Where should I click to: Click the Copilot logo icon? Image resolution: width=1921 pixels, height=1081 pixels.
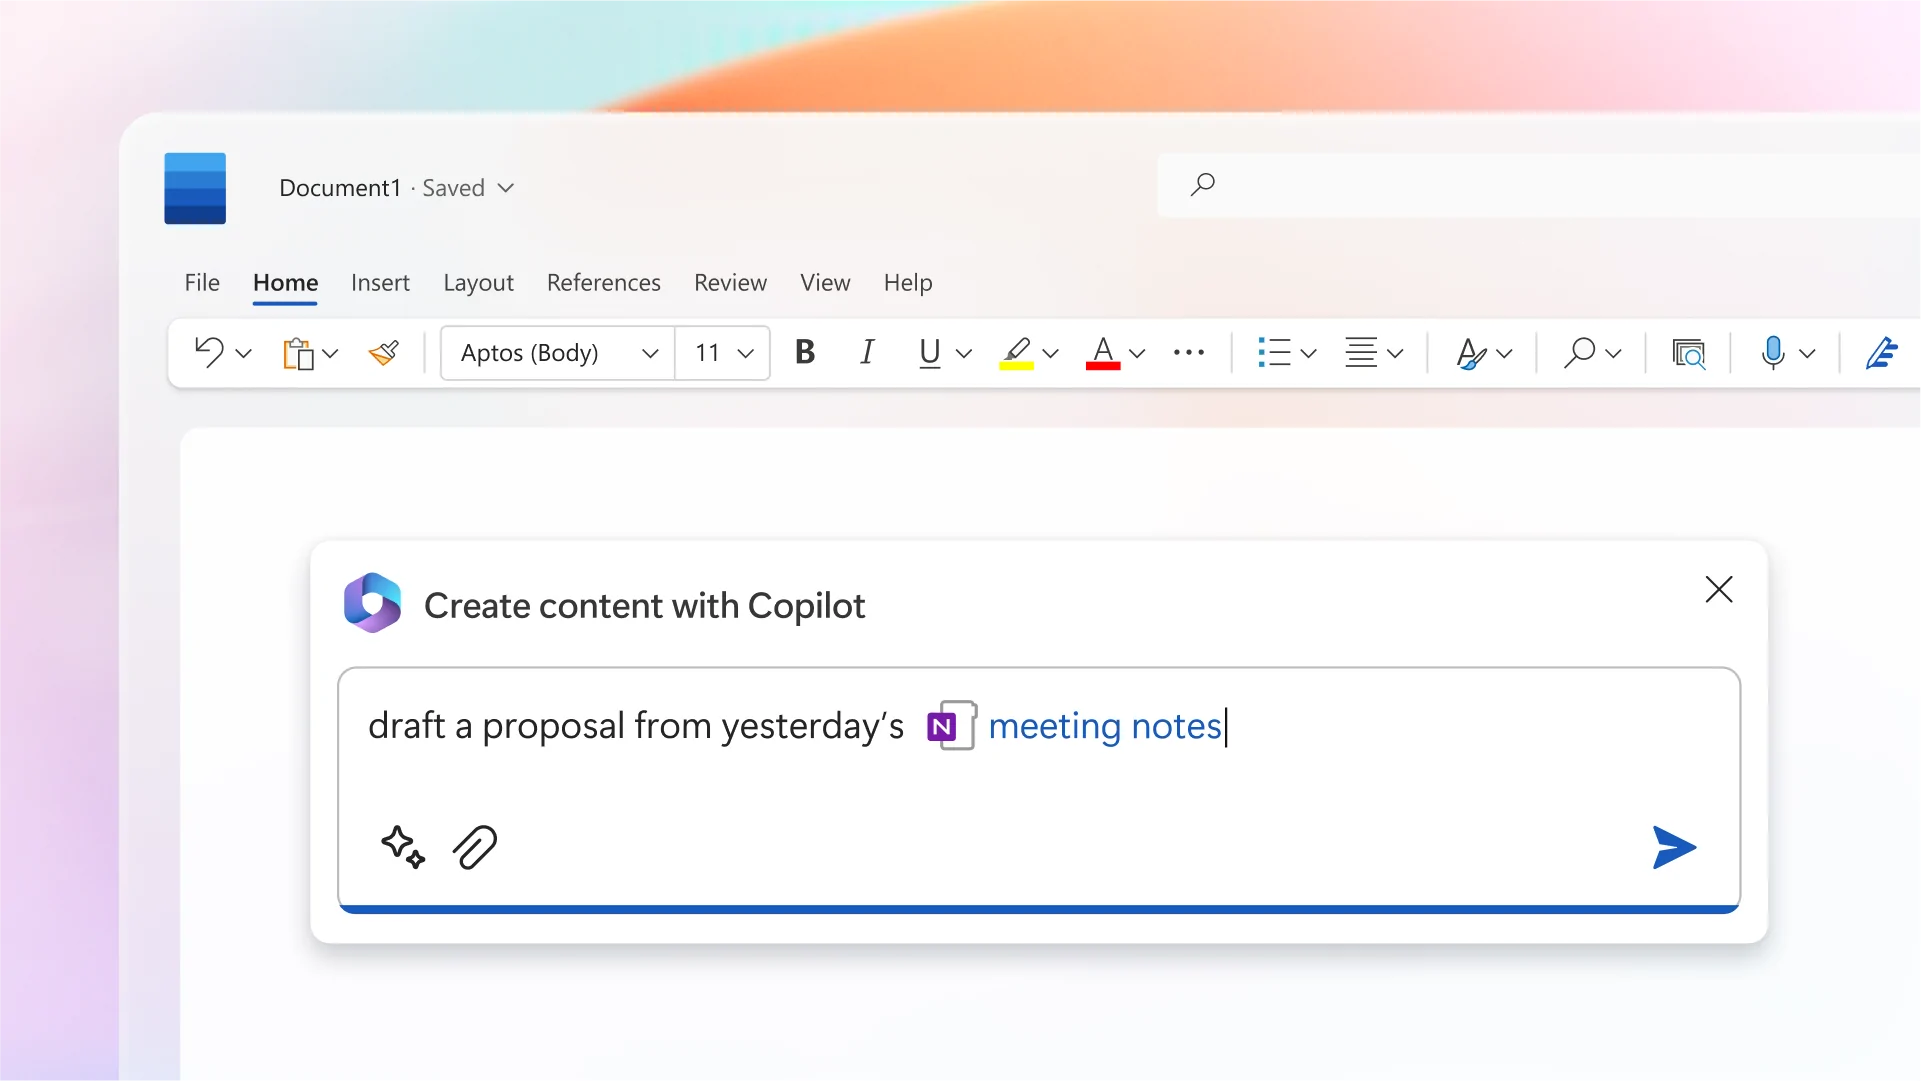coord(372,603)
